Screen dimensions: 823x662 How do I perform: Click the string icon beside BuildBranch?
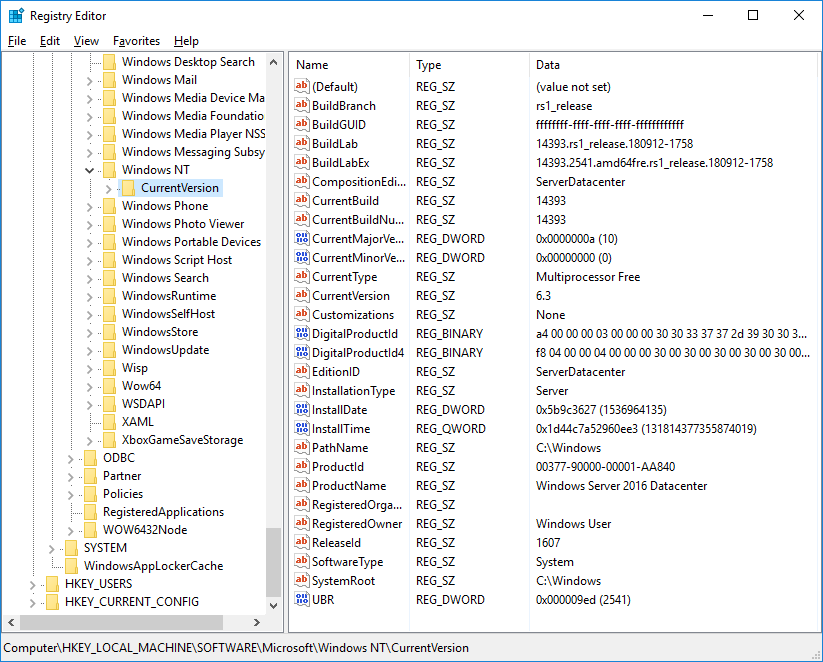[x=302, y=105]
